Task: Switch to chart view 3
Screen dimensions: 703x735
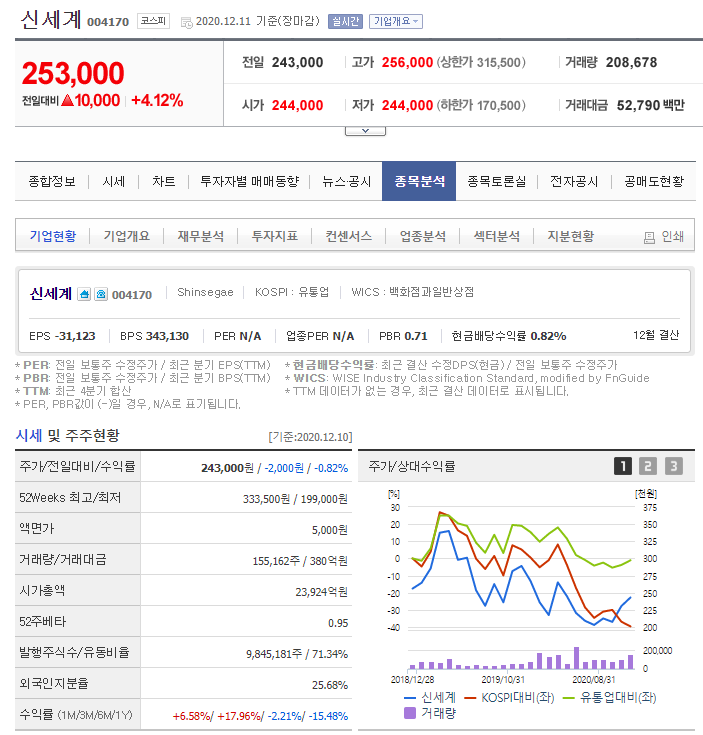Action: click(673, 466)
